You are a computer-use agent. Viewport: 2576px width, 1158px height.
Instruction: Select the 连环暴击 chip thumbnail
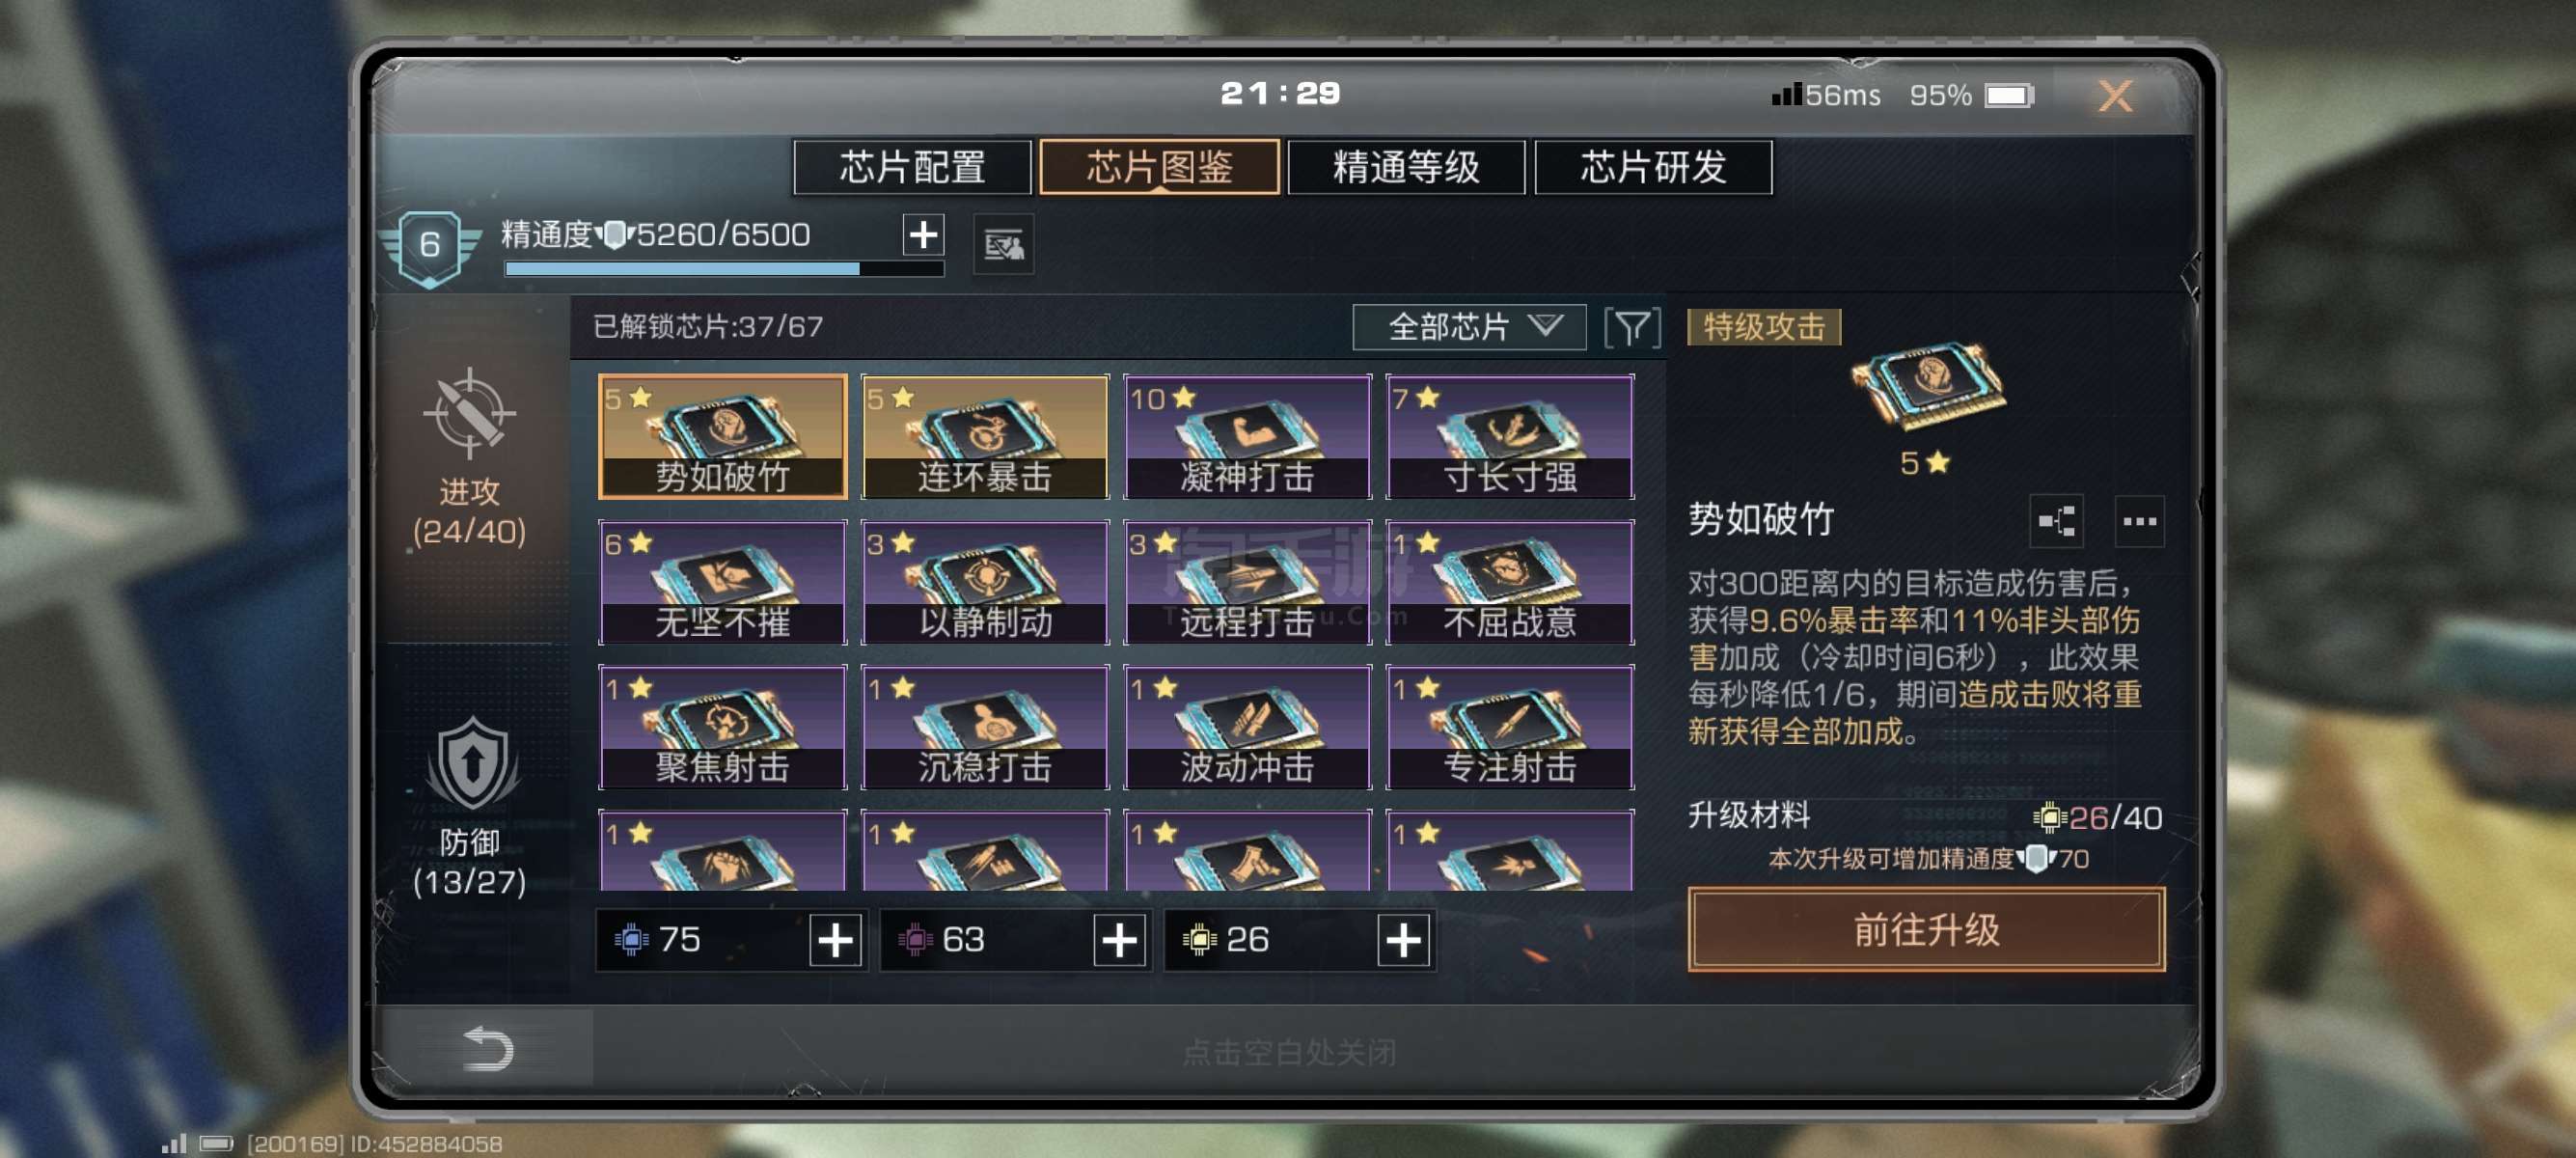985,437
